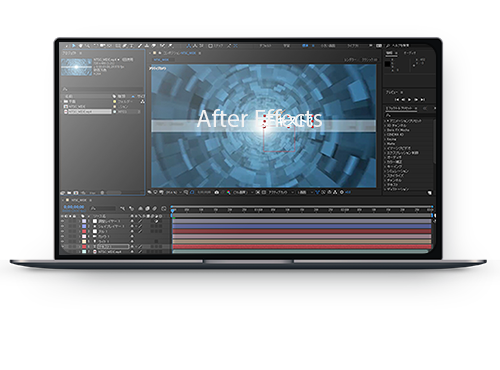Viewport: 500px width, 370px height.
Task: Open the Graph Editor in timeline
Action: [164, 208]
